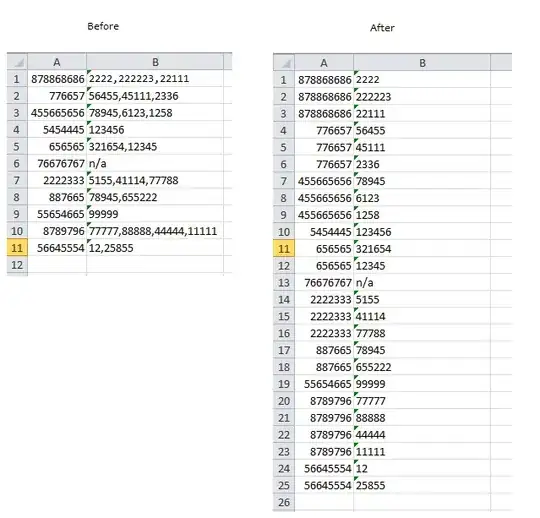Select cell 25855 in After row 25

click(x=422, y=485)
